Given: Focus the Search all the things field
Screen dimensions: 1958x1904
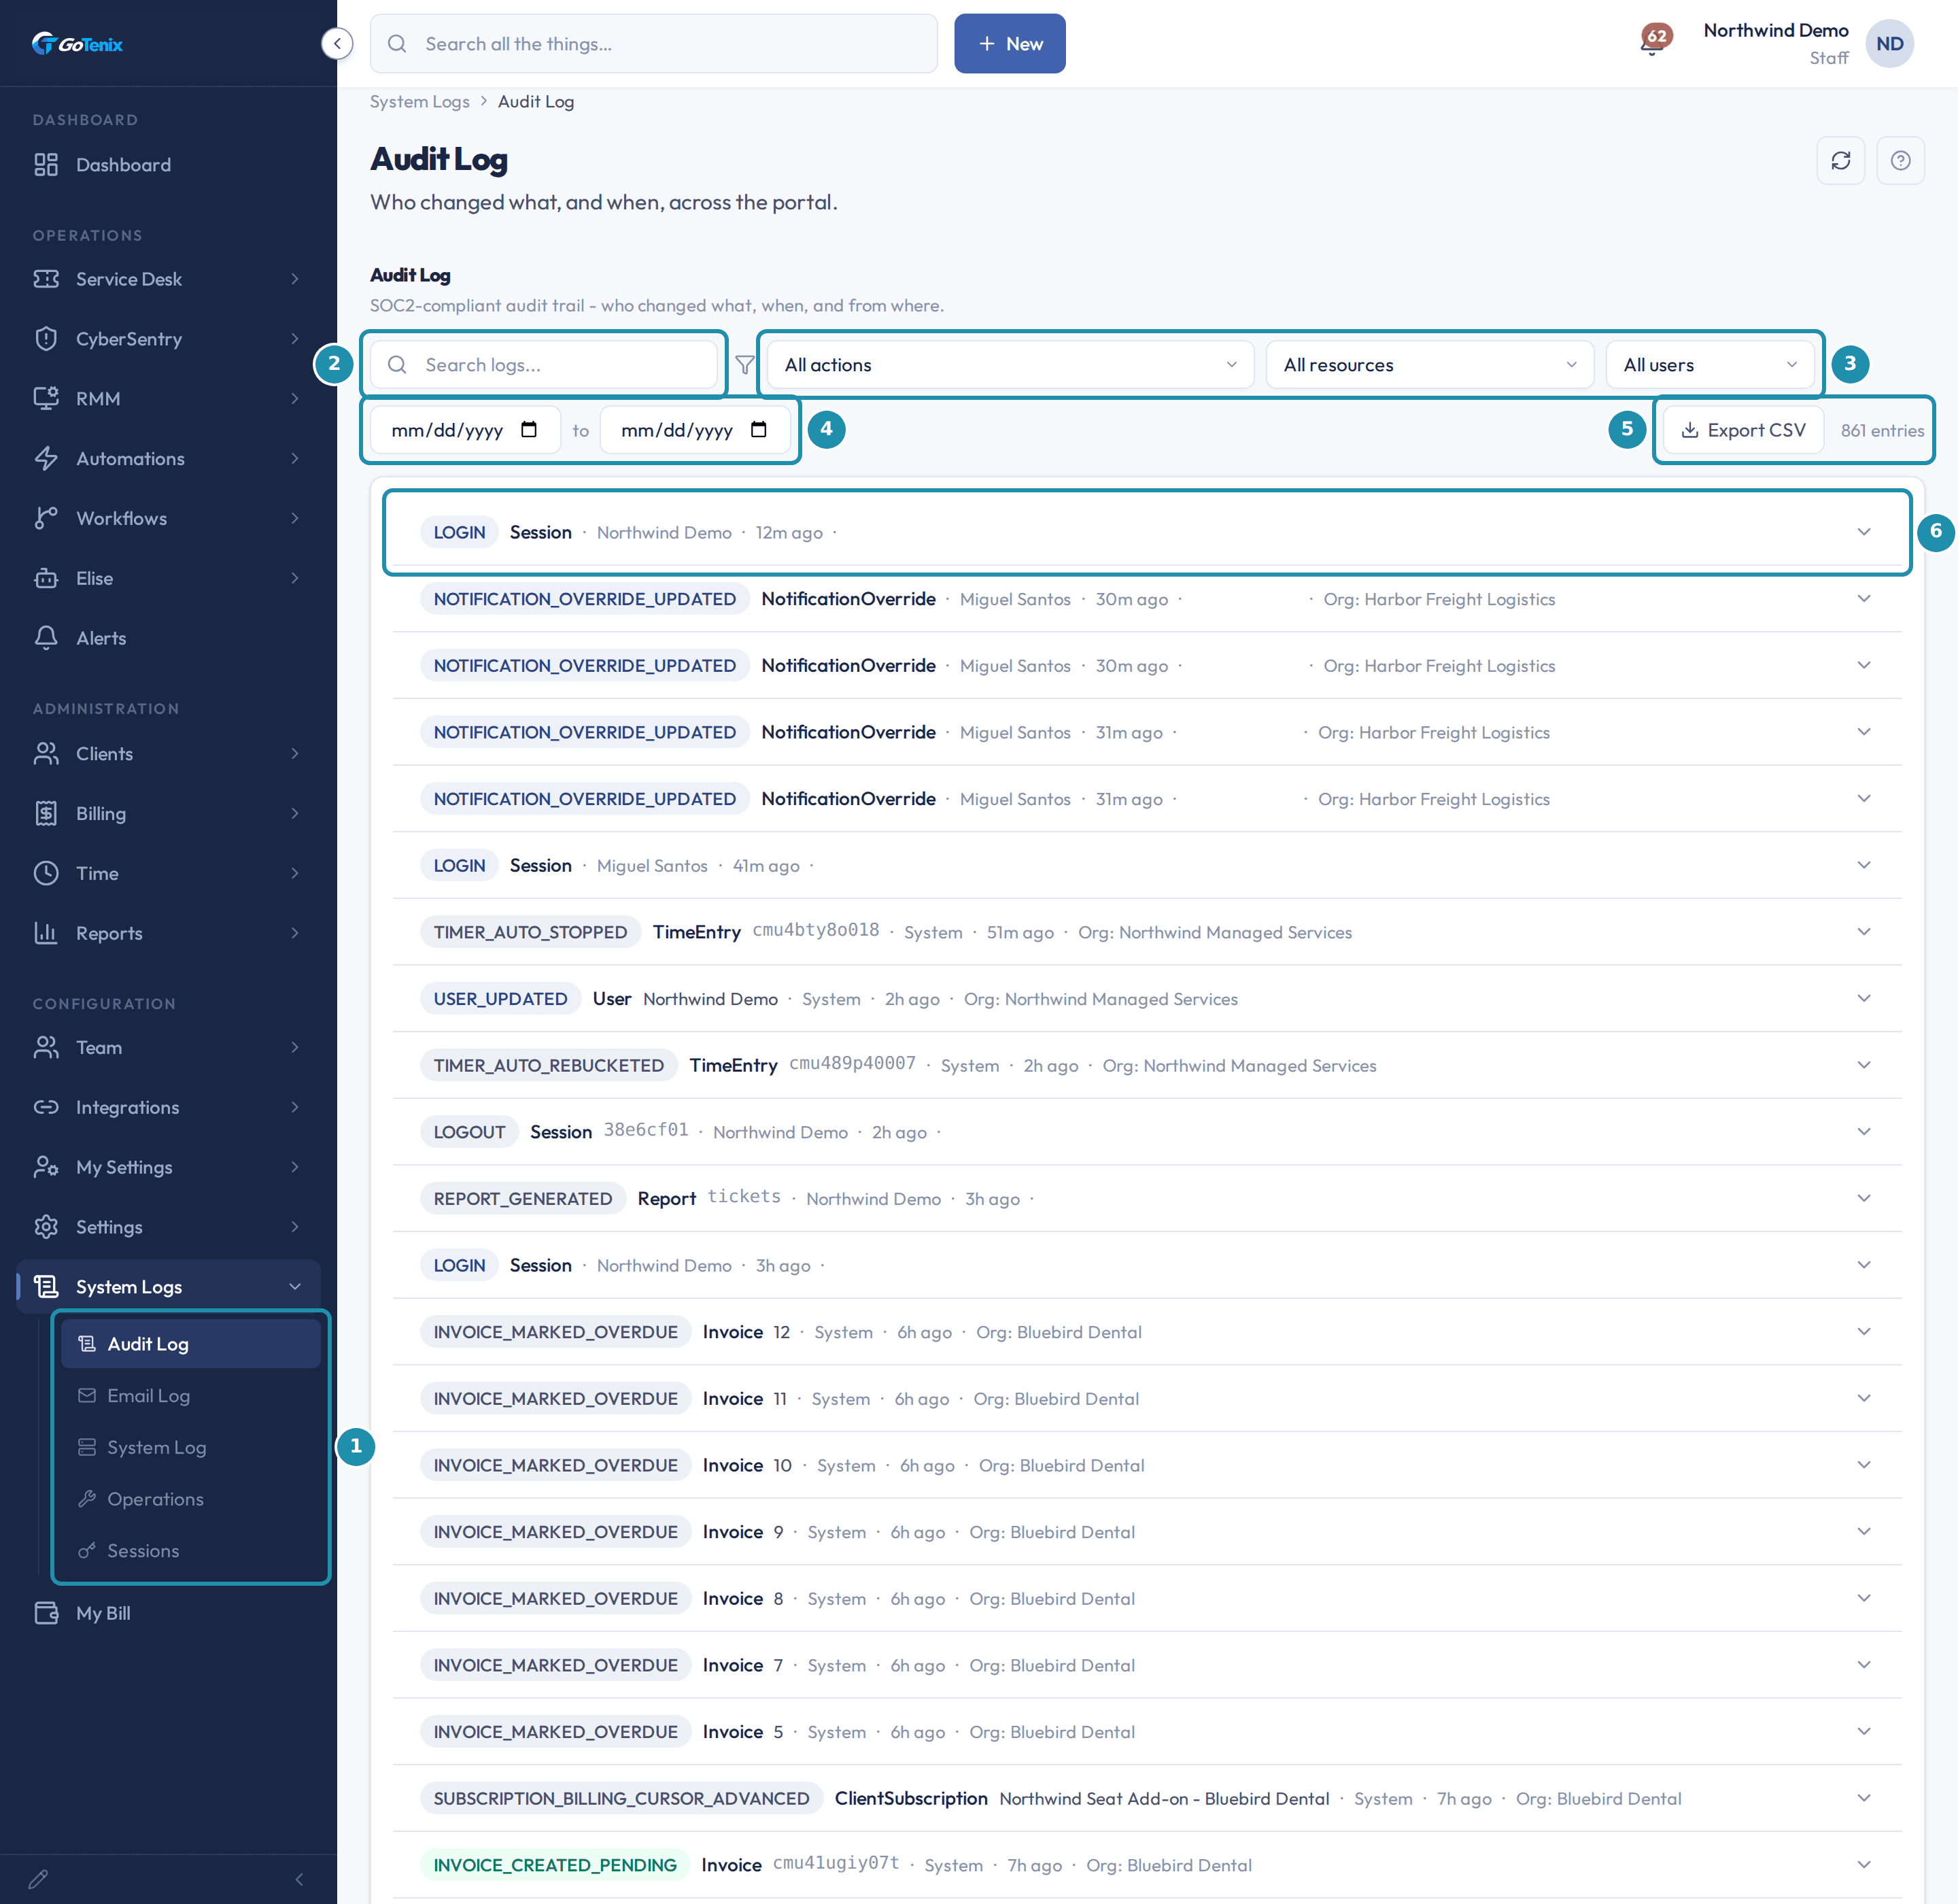Looking at the screenshot, I should pos(654,44).
